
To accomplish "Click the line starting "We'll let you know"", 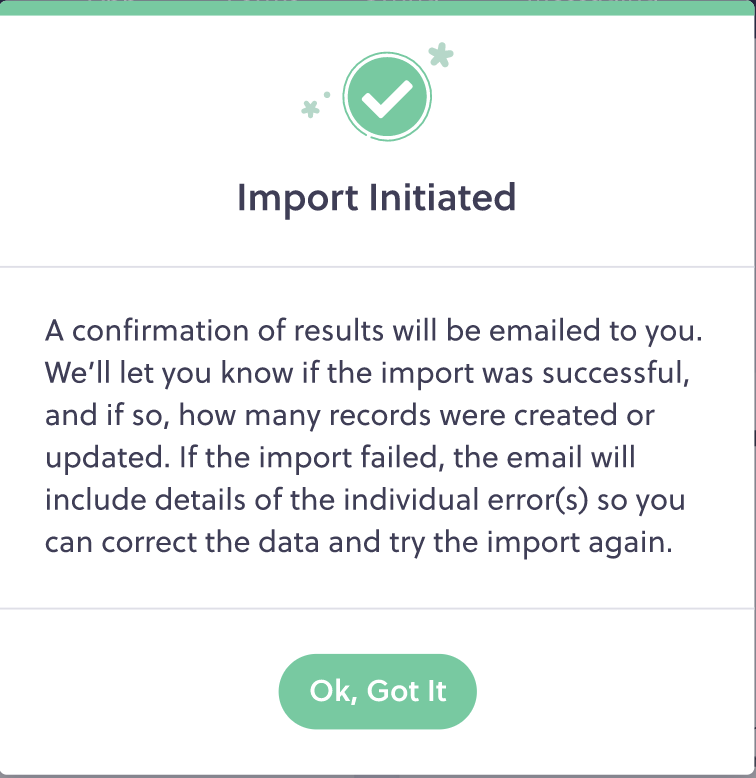I will point(374,373).
